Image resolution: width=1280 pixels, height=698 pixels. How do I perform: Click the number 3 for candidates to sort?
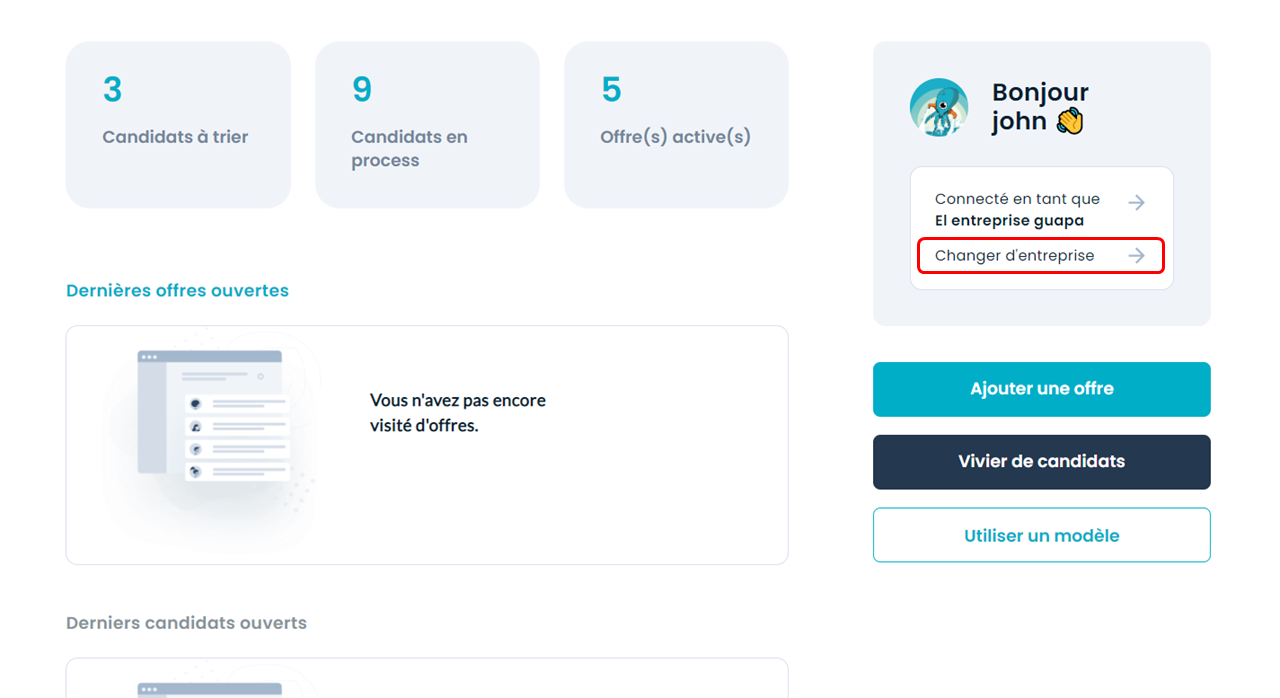pos(112,90)
